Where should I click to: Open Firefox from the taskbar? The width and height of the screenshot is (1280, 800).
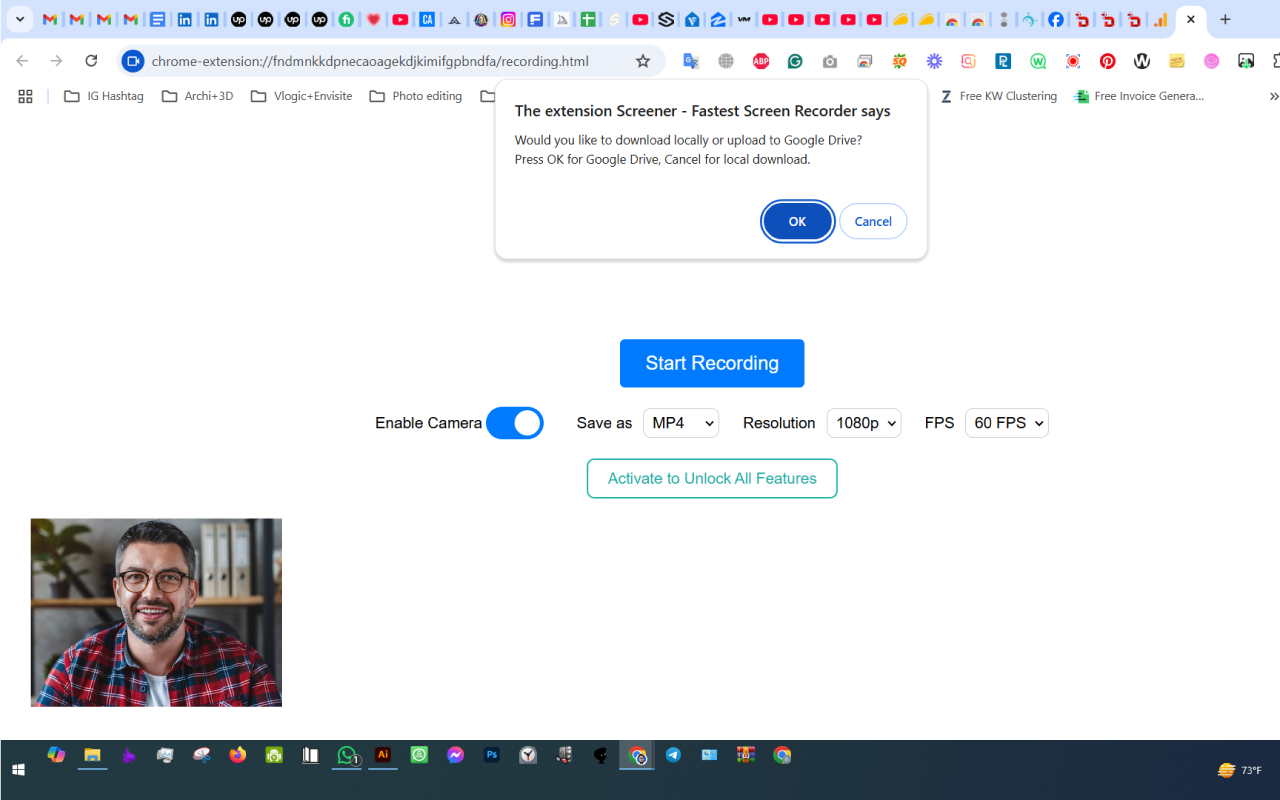coord(237,756)
